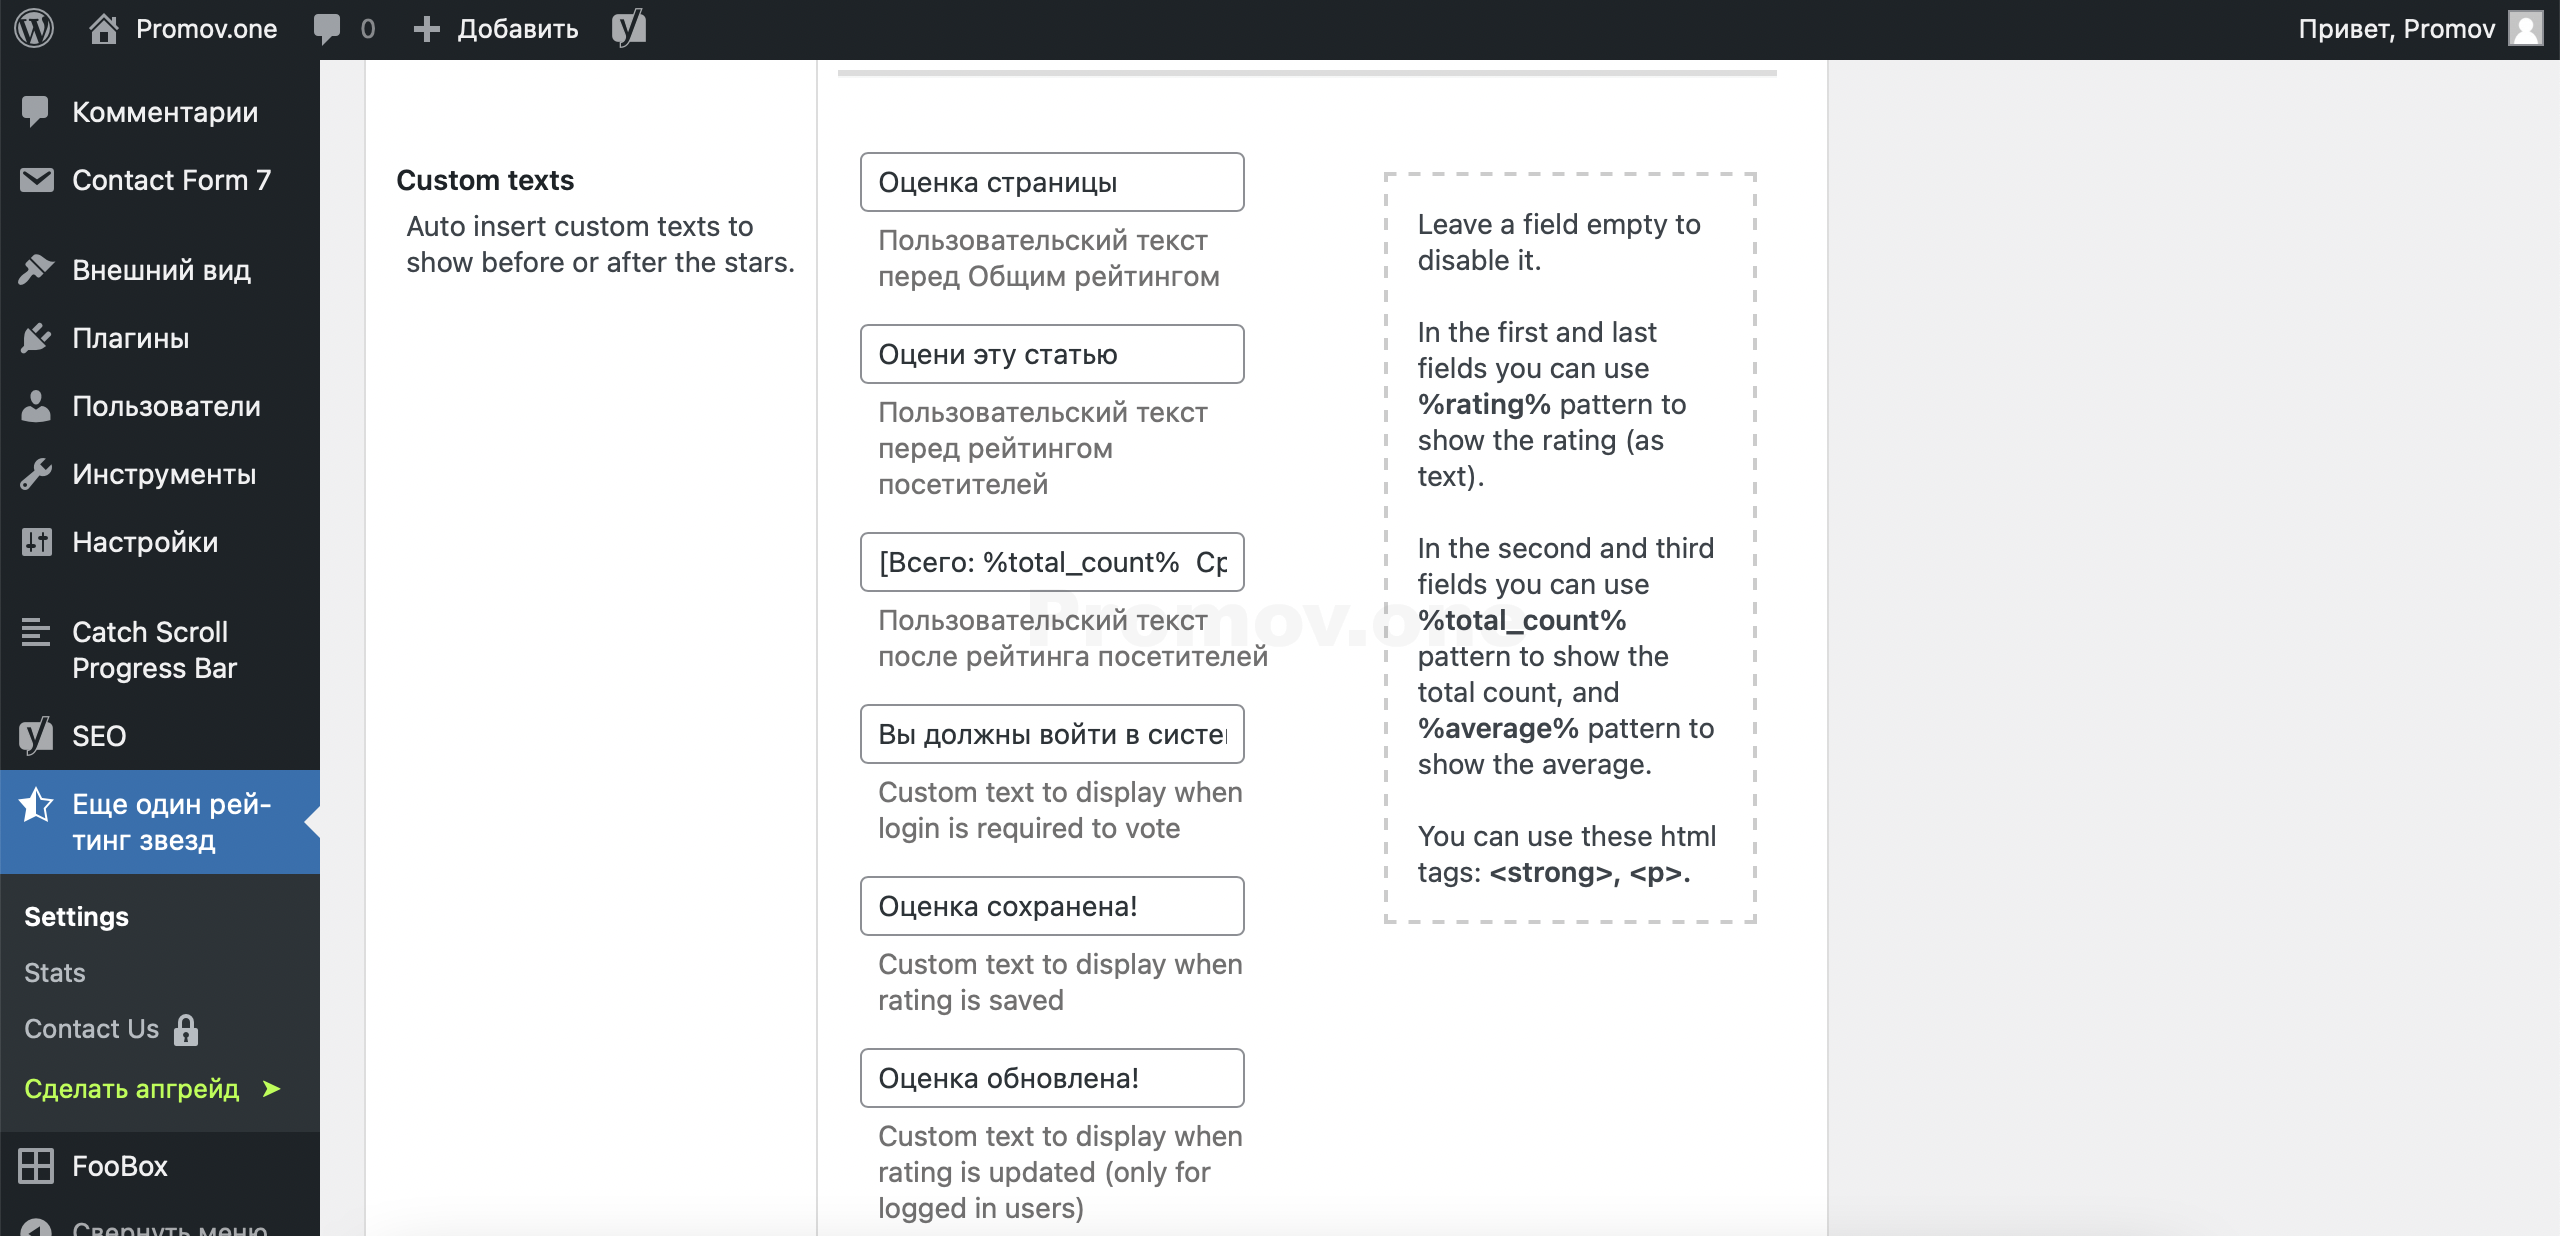Viewport: 2560px width, 1236px height.
Task: Open the Stats submenu item
Action: click(55, 973)
